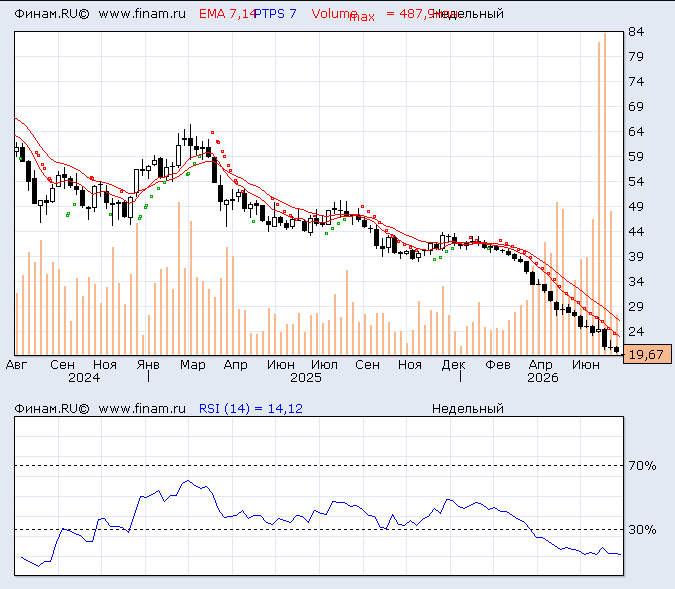
Task: Click the 19,67 current price label
Action: pyautogui.click(x=647, y=354)
